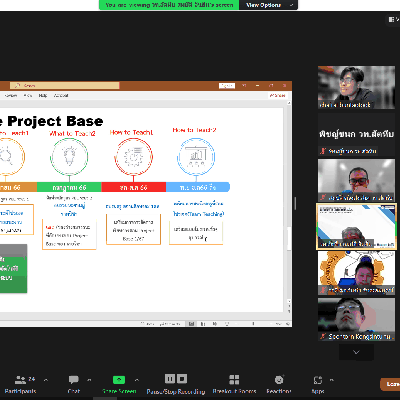The image size is (400, 400).
Task: Open the Participants panel icon
Action: coord(20,379)
